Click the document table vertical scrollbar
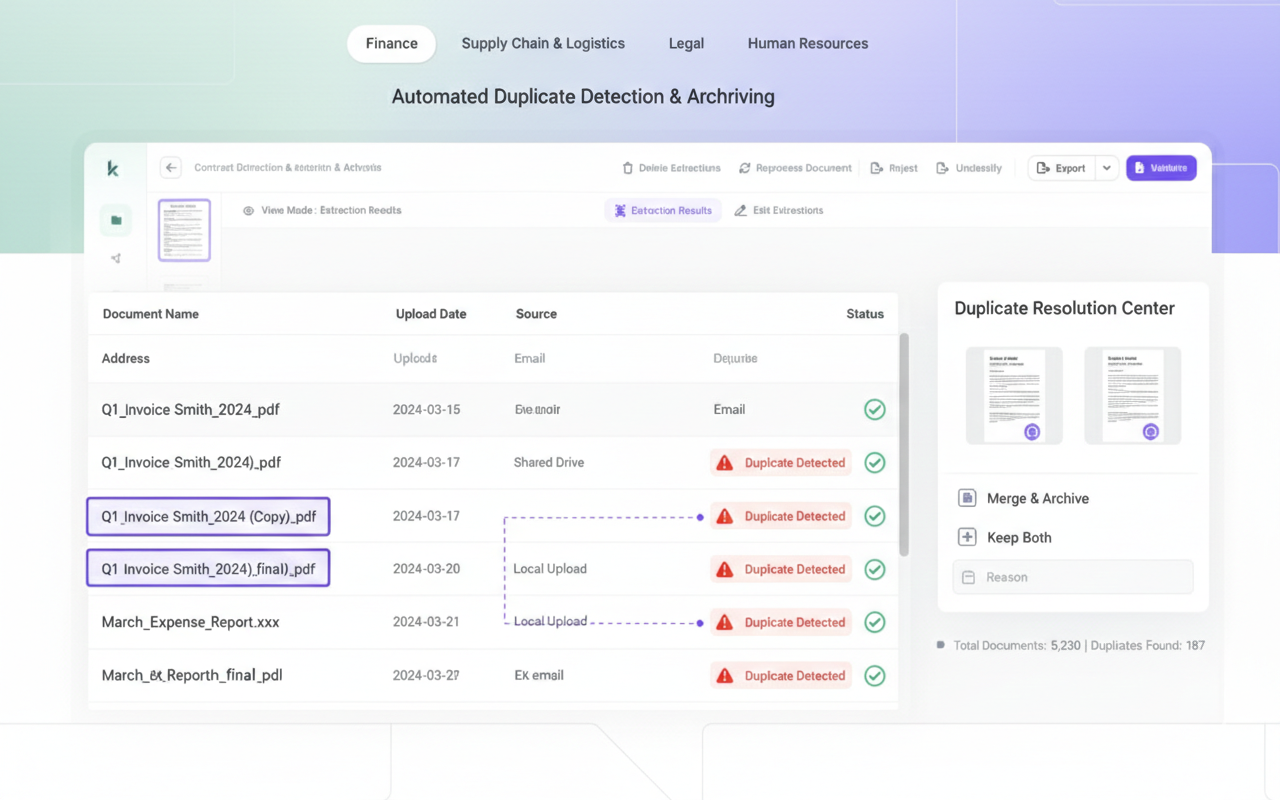This screenshot has width=1280, height=800. [904, 445]
